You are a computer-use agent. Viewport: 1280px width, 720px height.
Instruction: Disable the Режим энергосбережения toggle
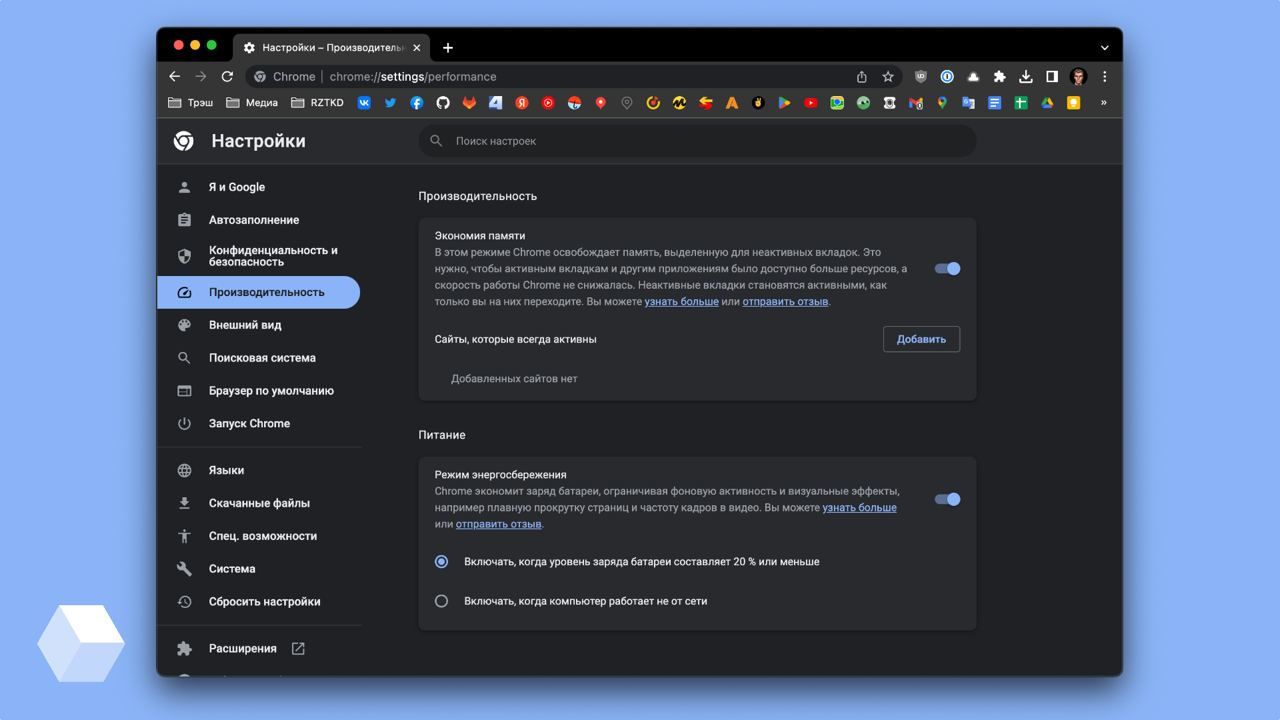(947, 499)
